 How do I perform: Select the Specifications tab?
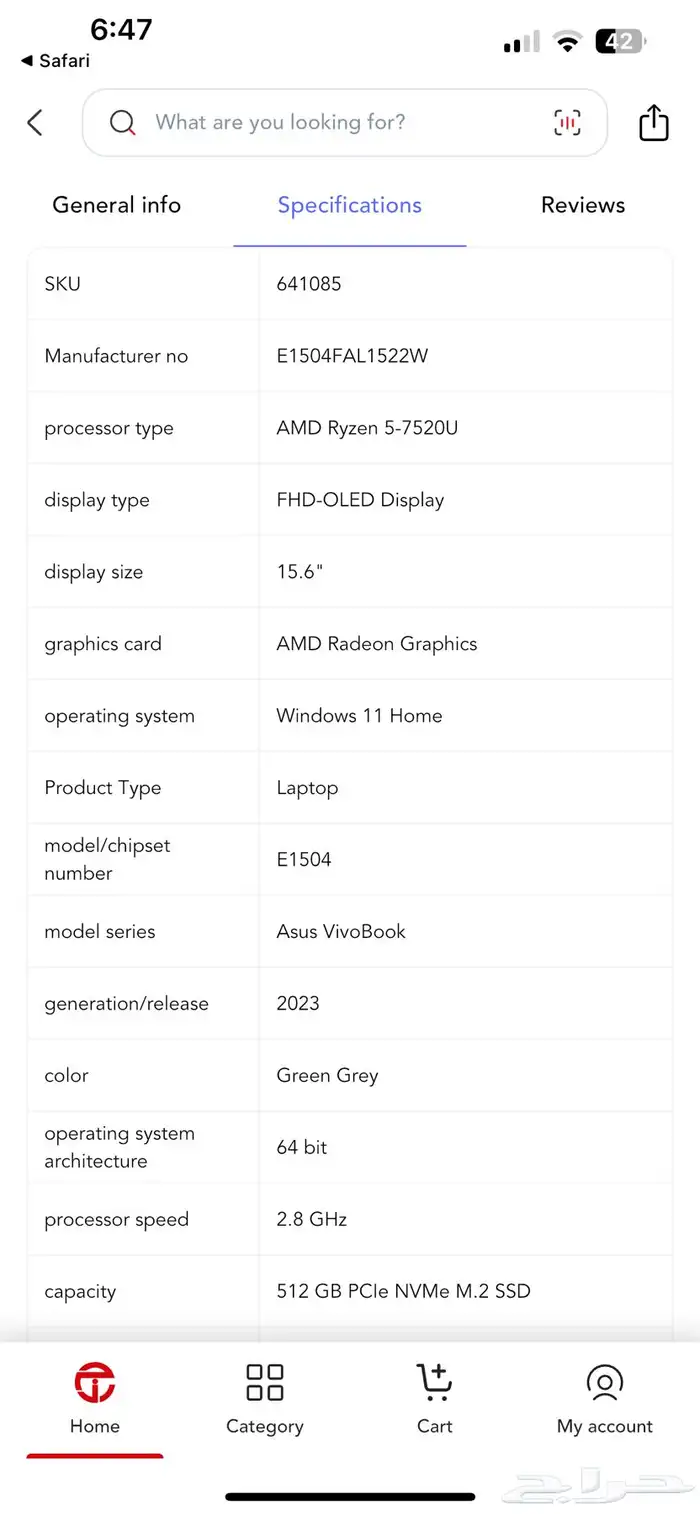(350, 205)
